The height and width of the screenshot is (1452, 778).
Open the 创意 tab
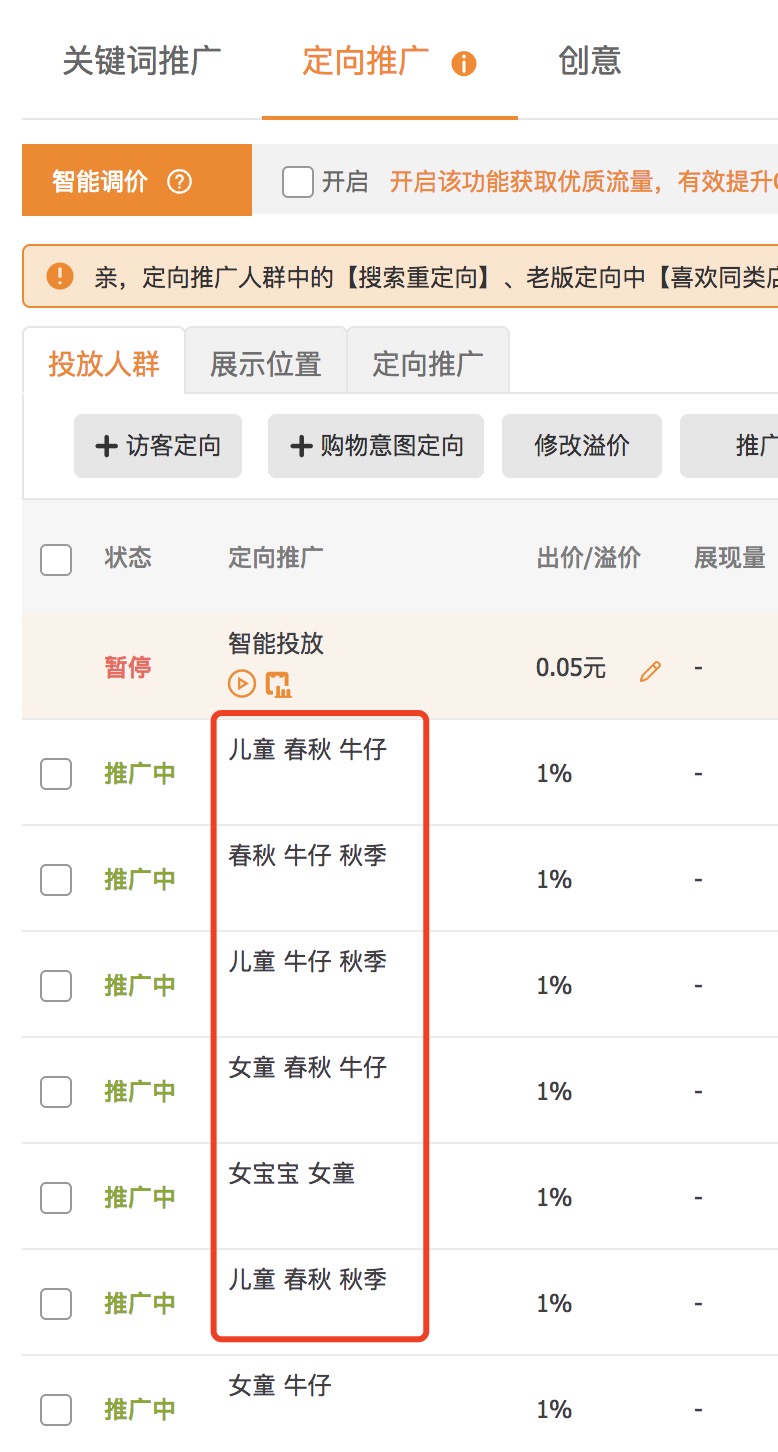point(590,61)
